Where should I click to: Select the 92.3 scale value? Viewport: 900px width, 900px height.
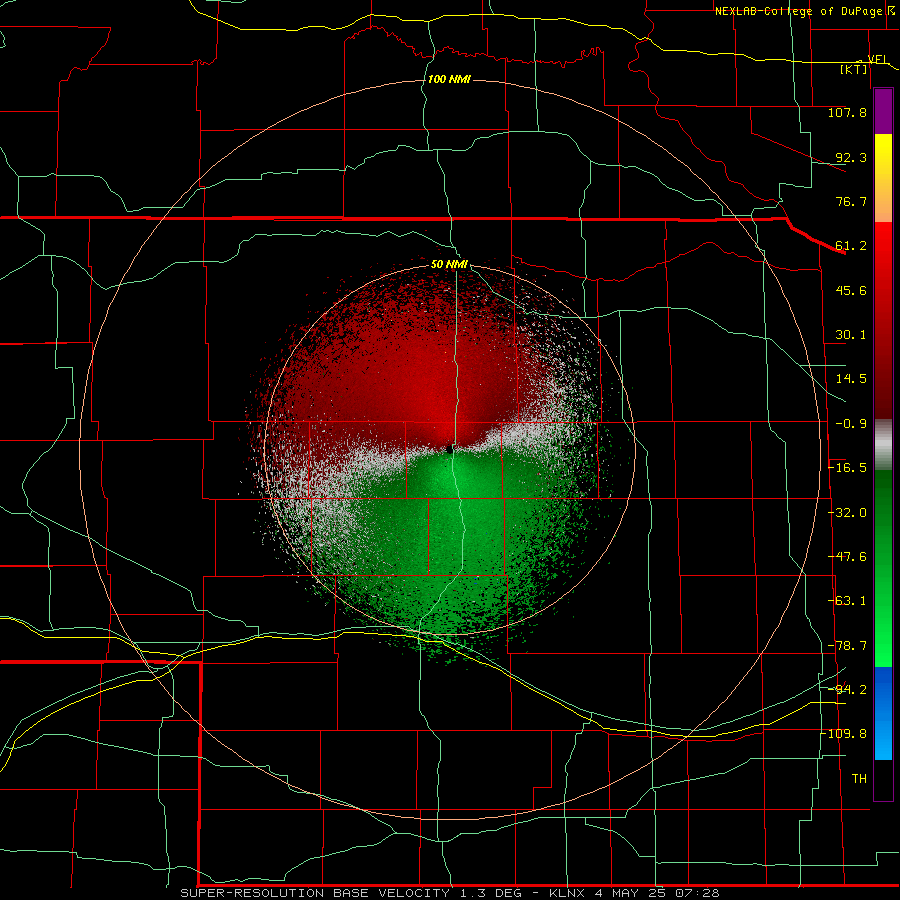point(851,157)
